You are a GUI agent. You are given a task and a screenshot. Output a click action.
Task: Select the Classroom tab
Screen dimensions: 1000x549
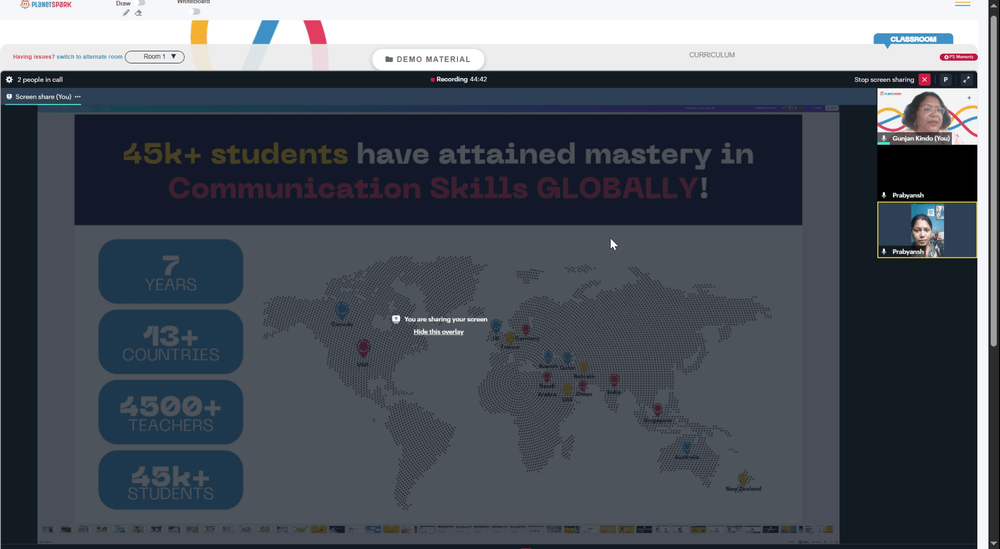[913, 40]
